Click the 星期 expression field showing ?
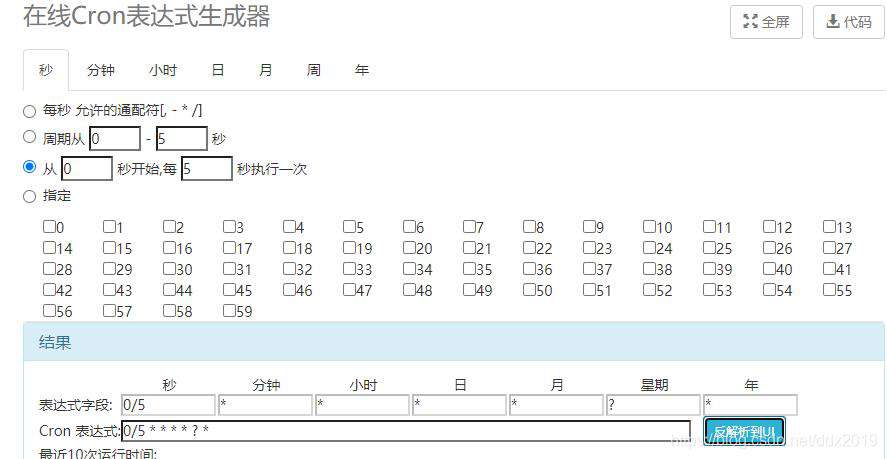Image resolution: width=887 pixels, height=459 pixels. click(x=654, y=405)
